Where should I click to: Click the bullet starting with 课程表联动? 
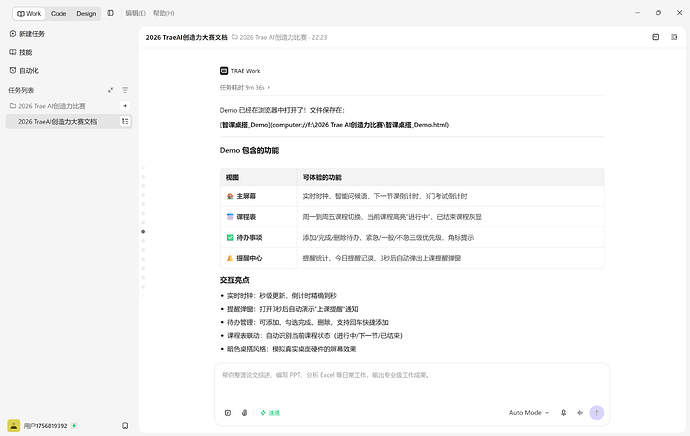point(315,335)
